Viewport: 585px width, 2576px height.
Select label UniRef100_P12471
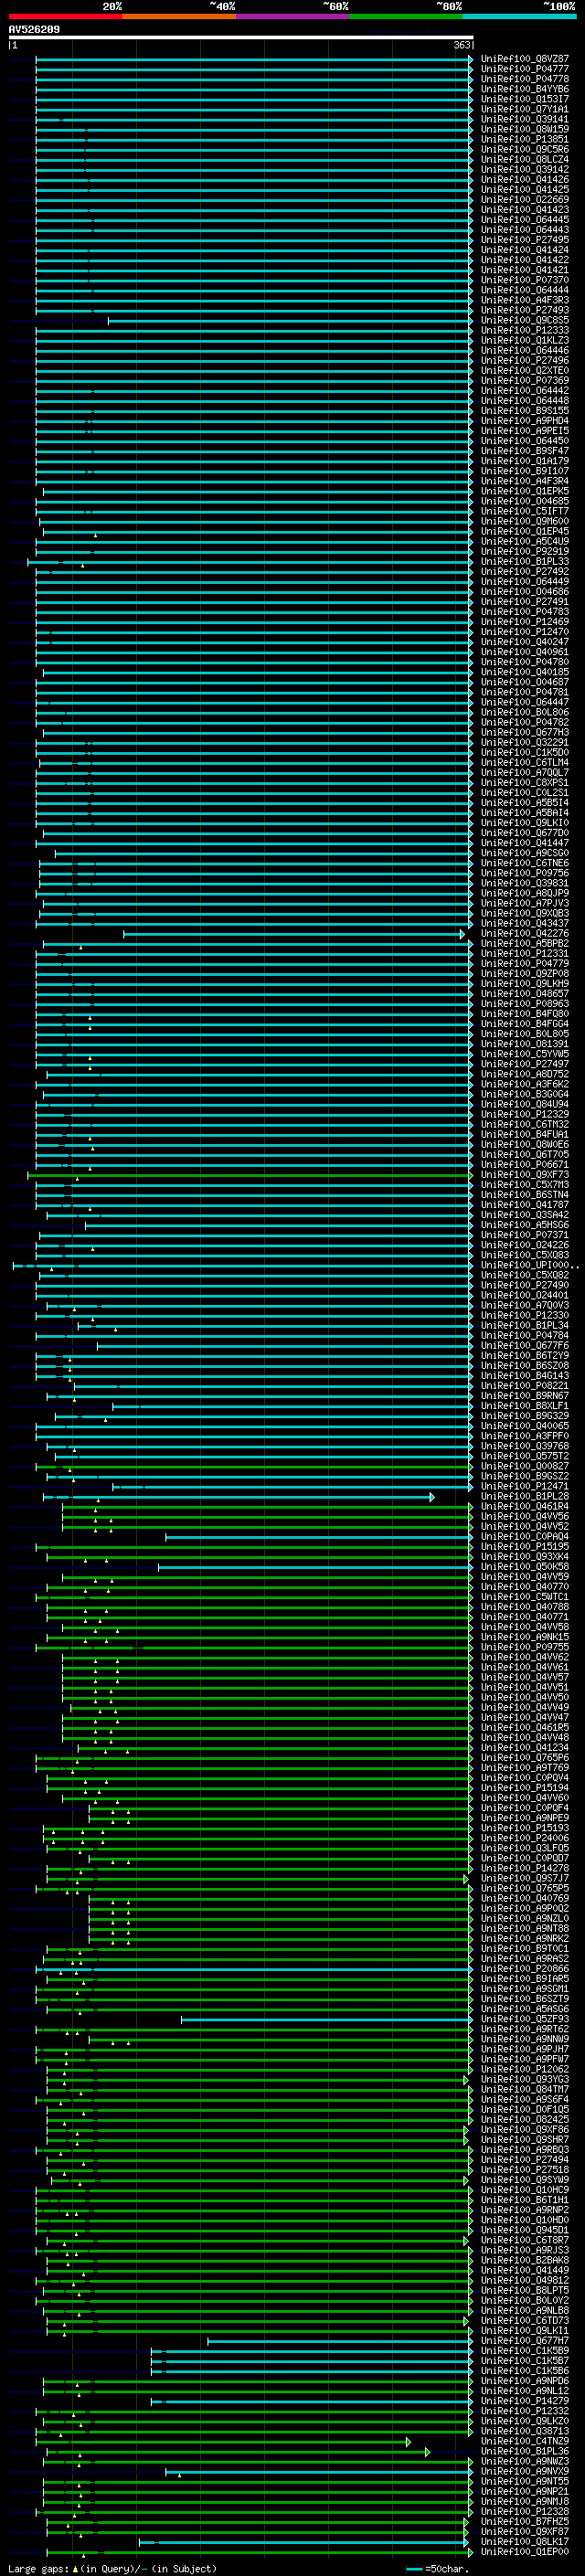click(x=524, y=1486)
